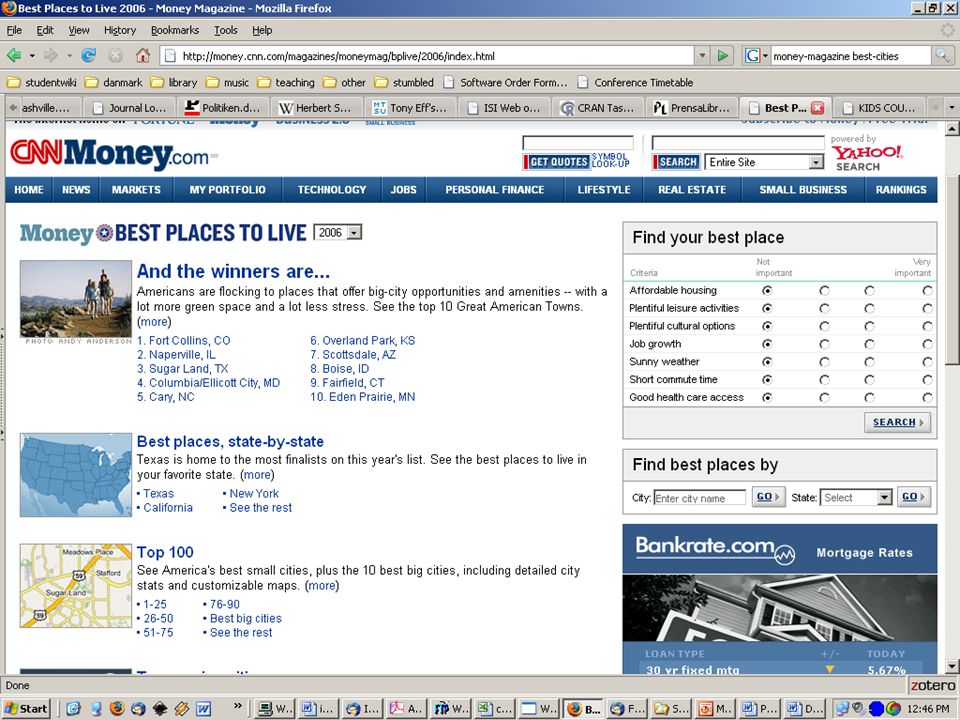Click the search magnifier icon in toolbar
Viewport: 960px width, 720px height.
(x=942, y=56)
